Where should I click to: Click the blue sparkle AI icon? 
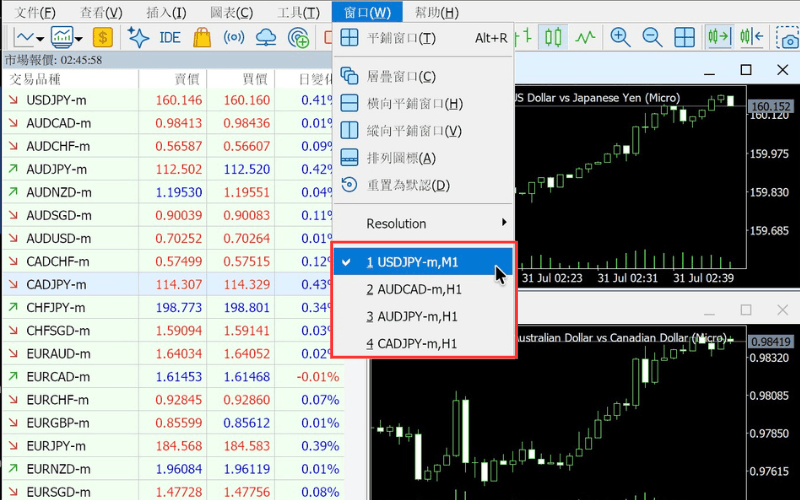click(x=138, y=37)
